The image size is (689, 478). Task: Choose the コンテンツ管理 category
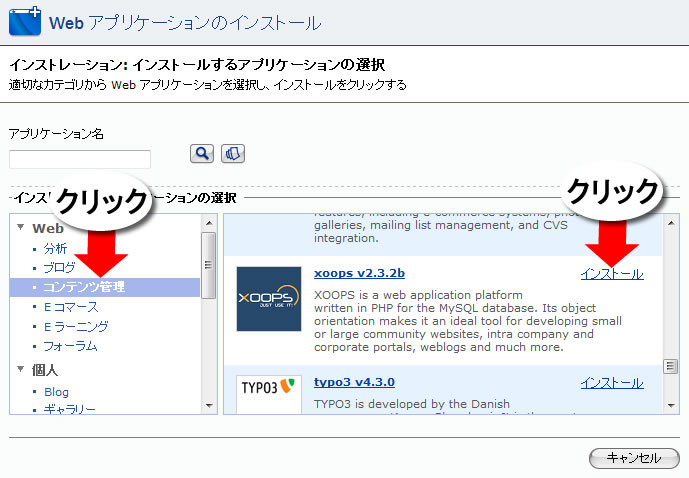pyautogui.click(x=83, y=288)
